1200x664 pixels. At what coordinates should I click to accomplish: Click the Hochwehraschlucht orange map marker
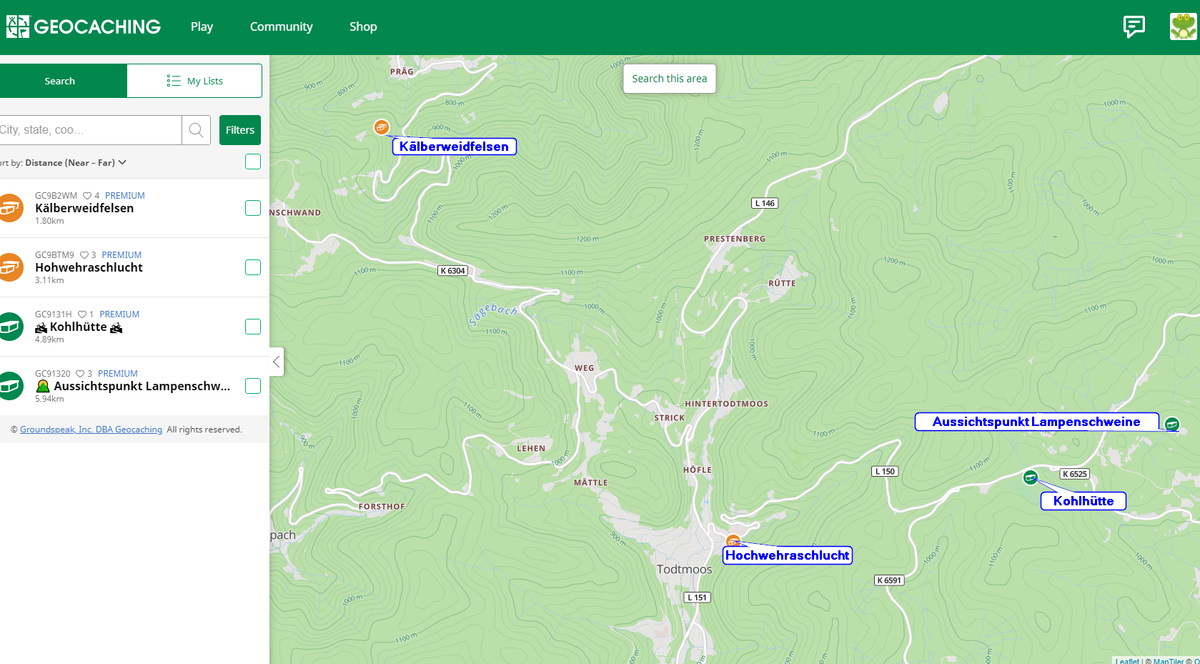[733, 541]
